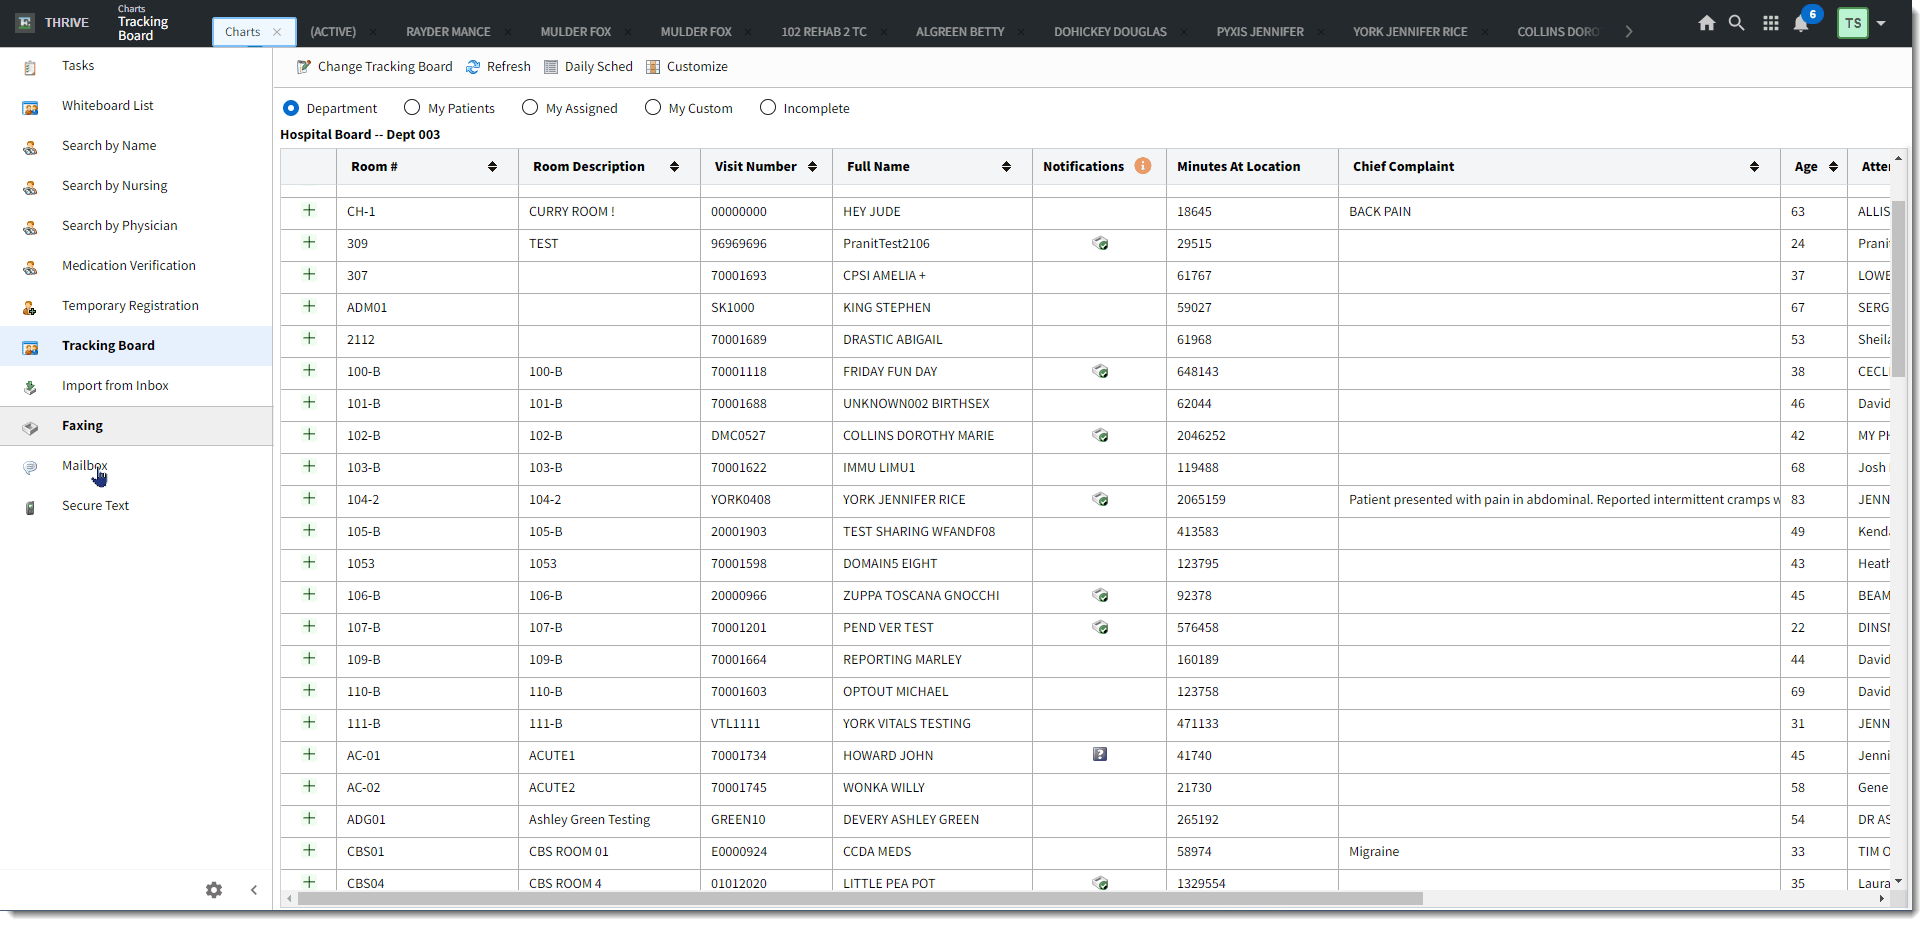This screenshot has height=926, width=1927.
Task: Sort by Room # column
Action: click(492, 167)
